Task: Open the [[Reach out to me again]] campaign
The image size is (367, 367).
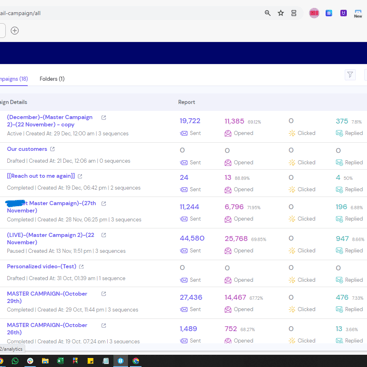Action: [x=41, y=176]
